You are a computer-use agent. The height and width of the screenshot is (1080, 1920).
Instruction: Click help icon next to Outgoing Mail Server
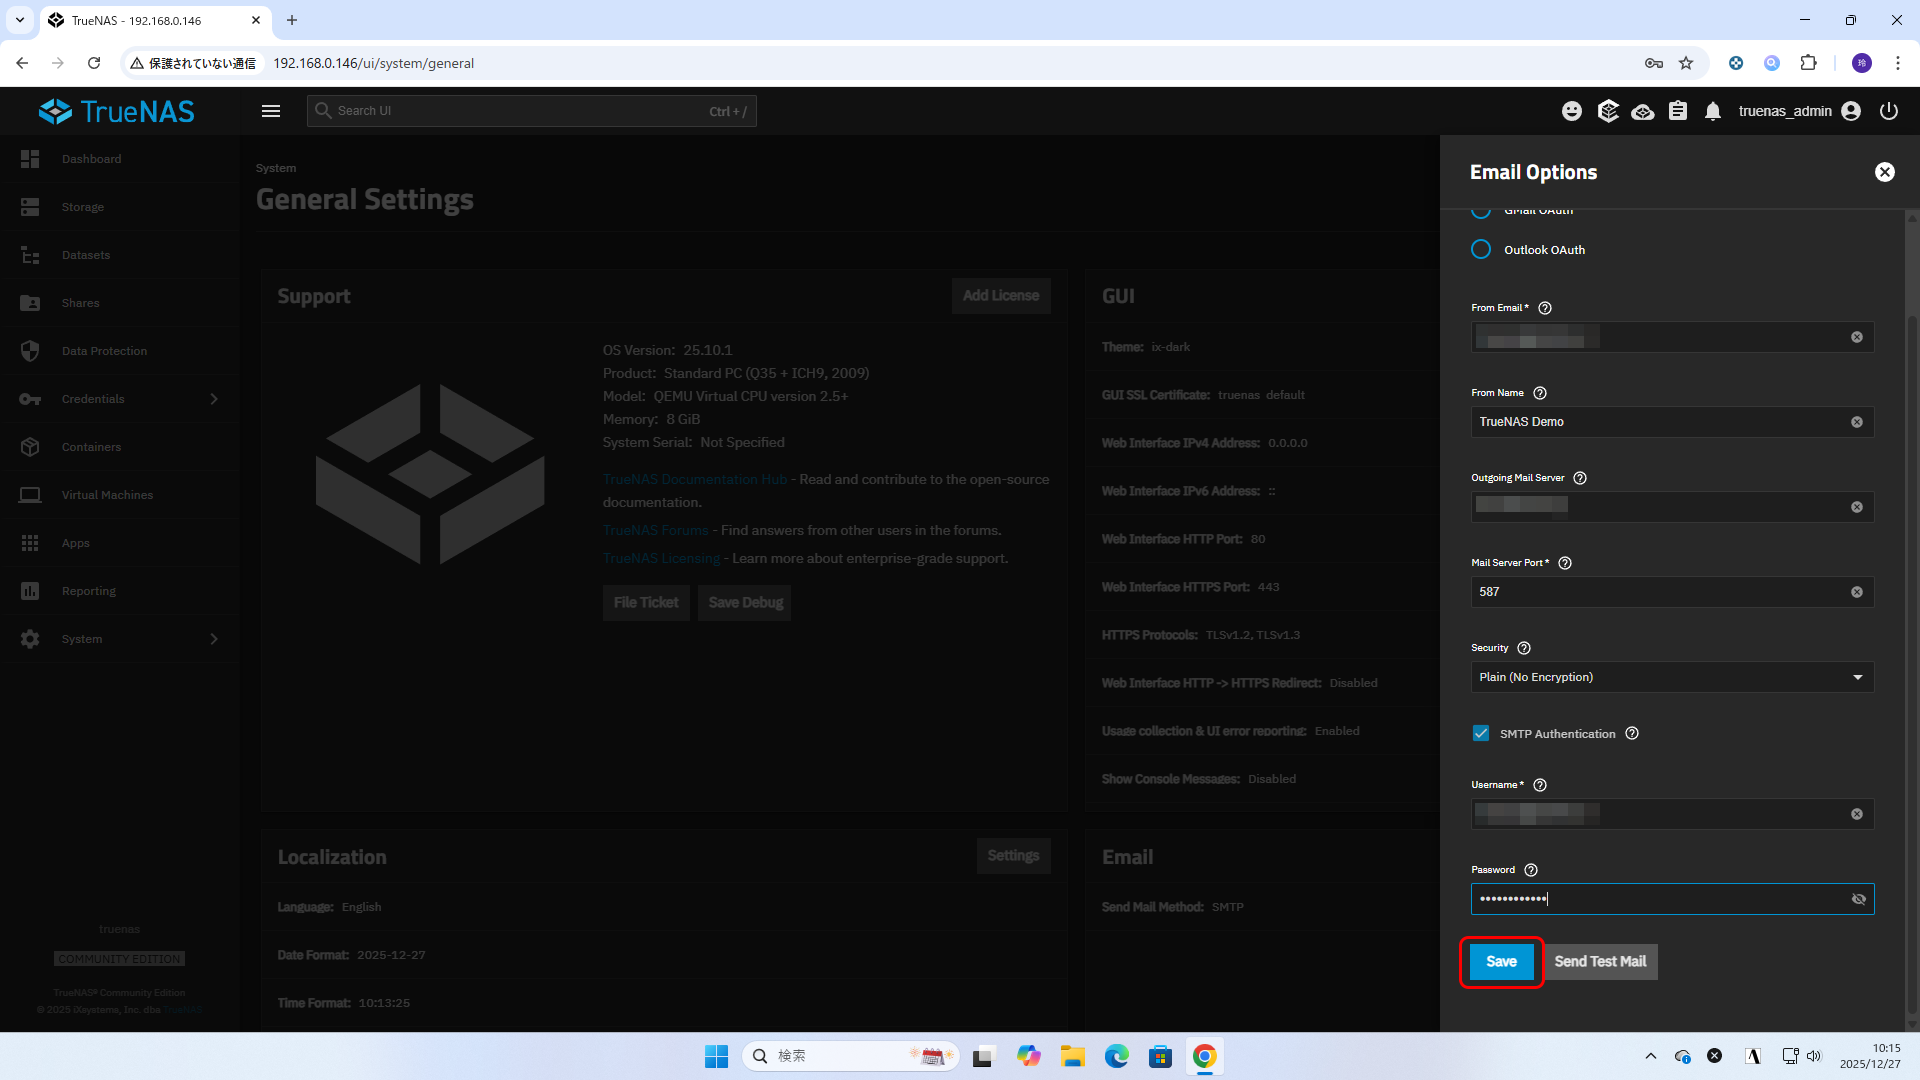(1580, 478)
